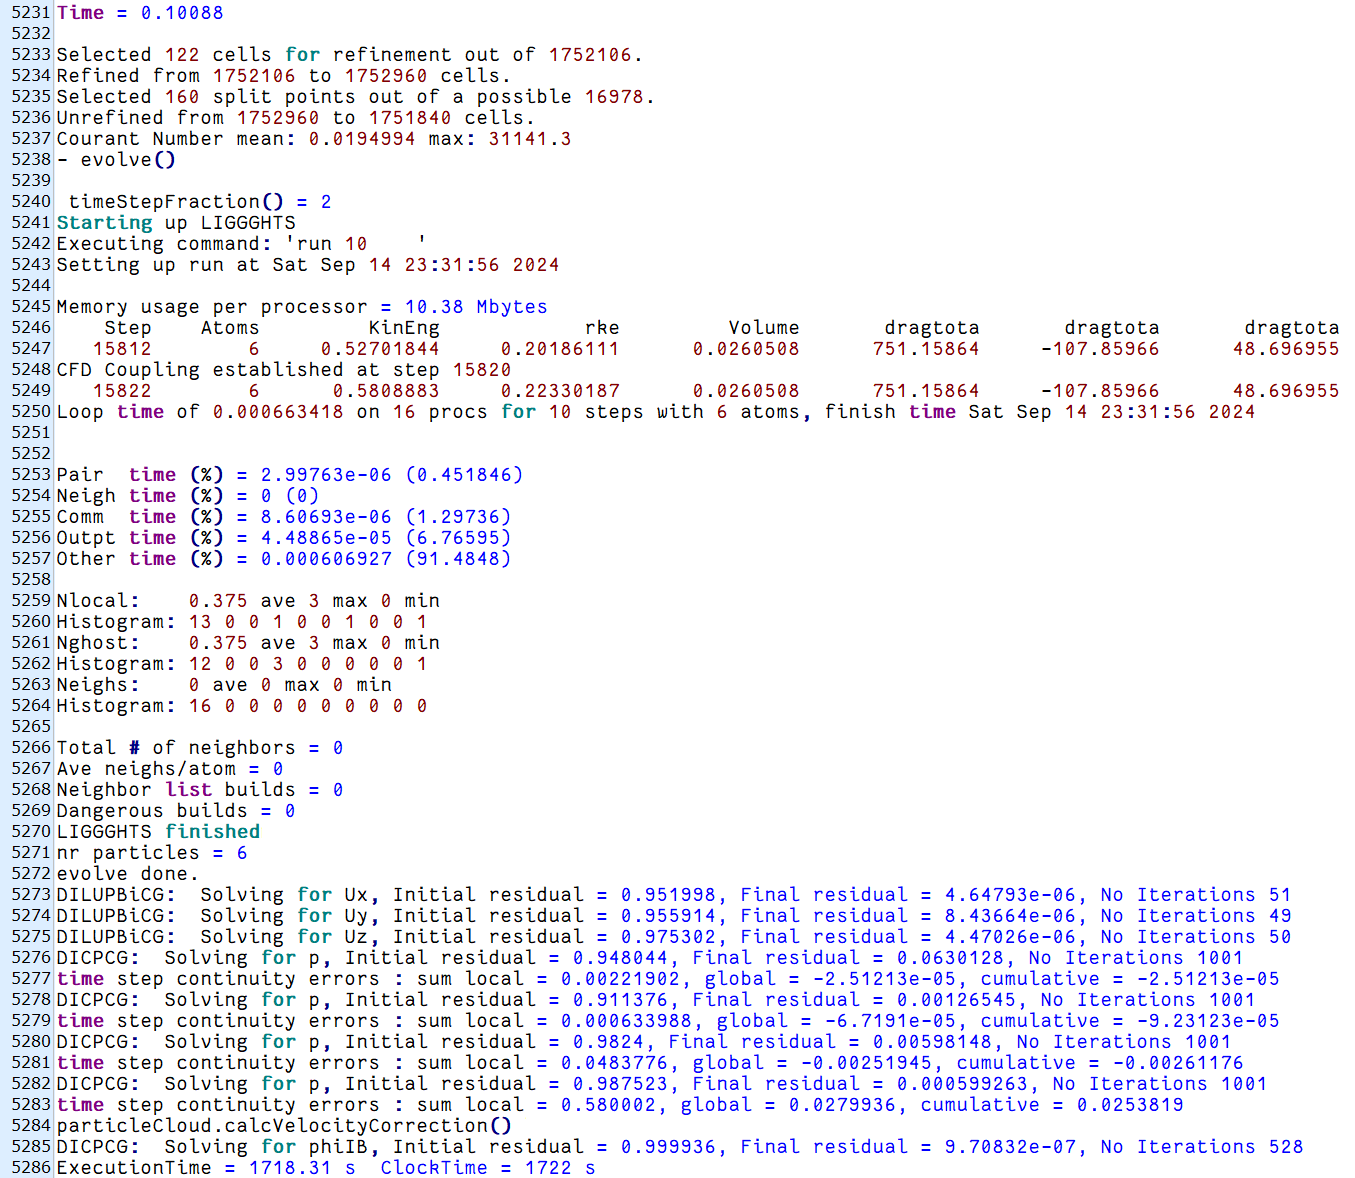Viewport: 1355px width, 1178px height.
Task: Click 'Total # of neighbors = 0' line
Action: click(200, 748)
